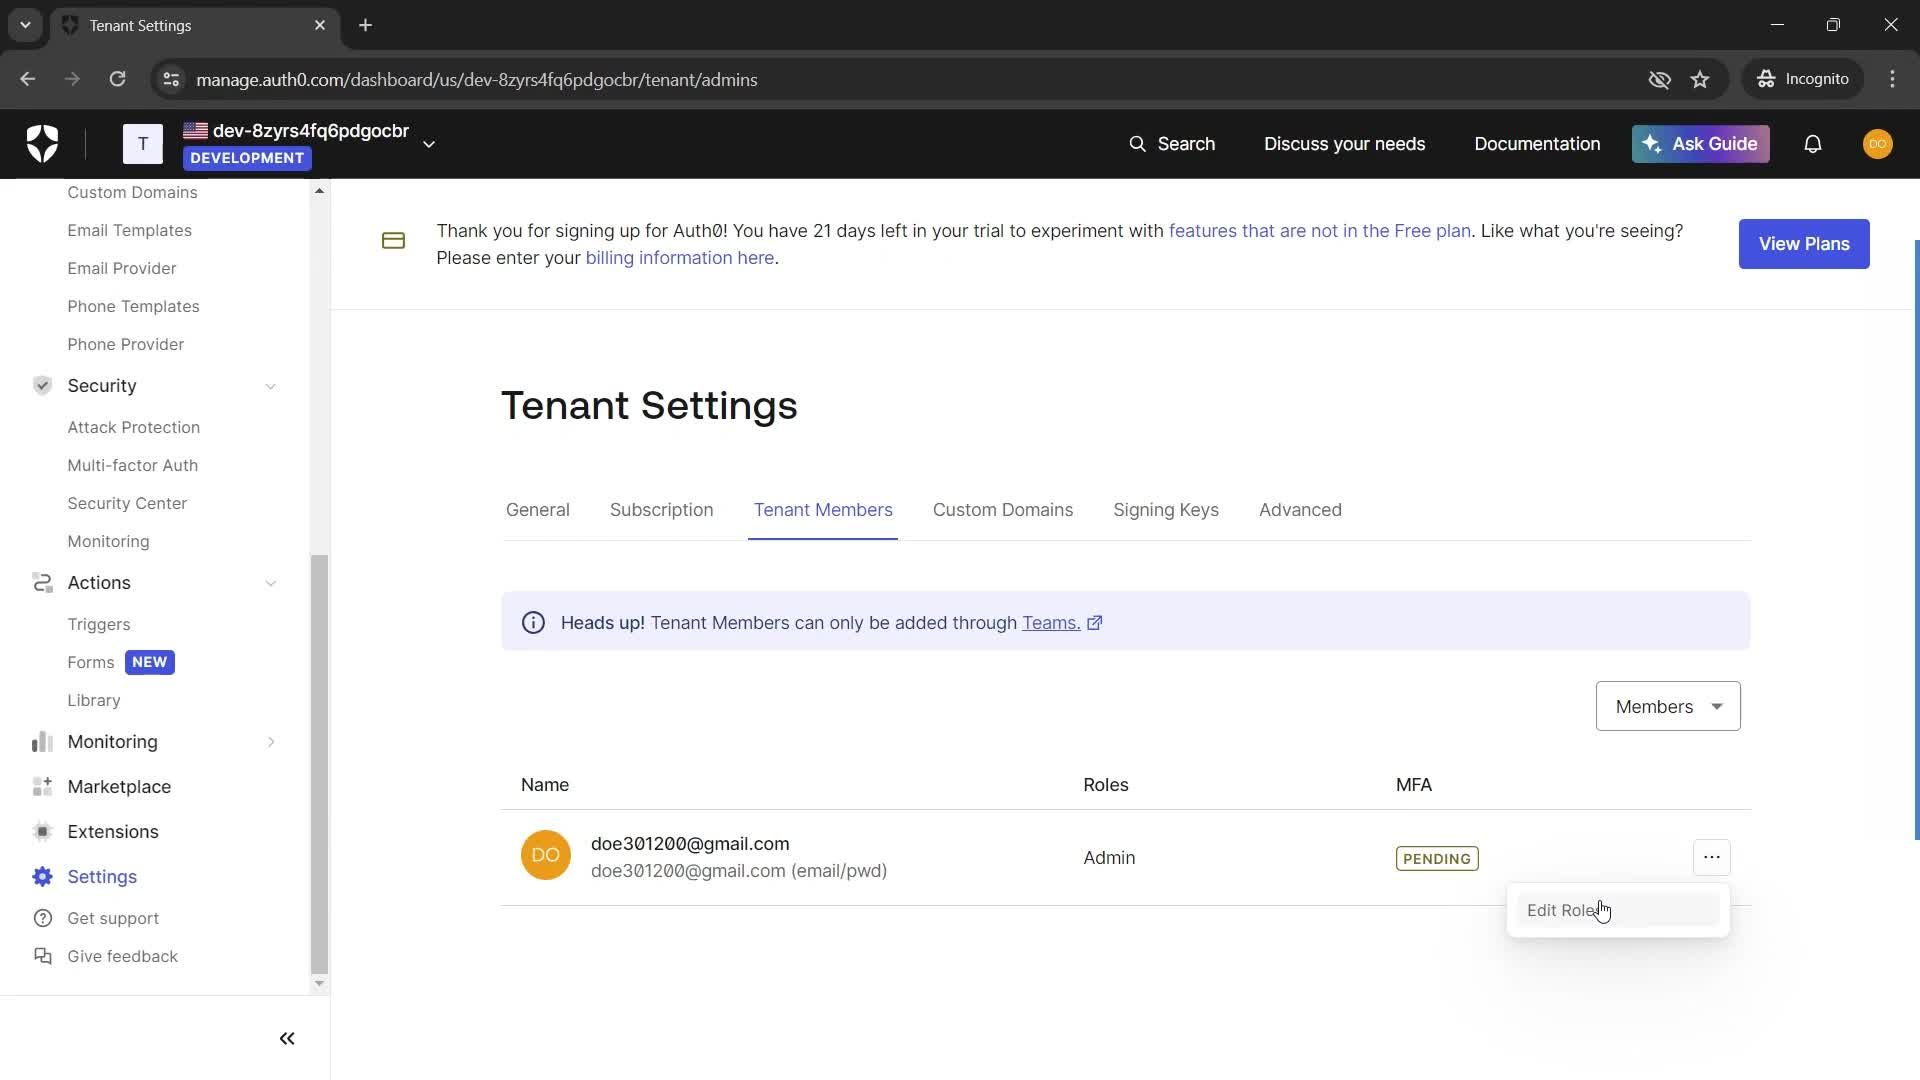This screenshot has height=1080, width=1920.
Task: Collapse the Actions section chevron
Action: tap(270, 583)
